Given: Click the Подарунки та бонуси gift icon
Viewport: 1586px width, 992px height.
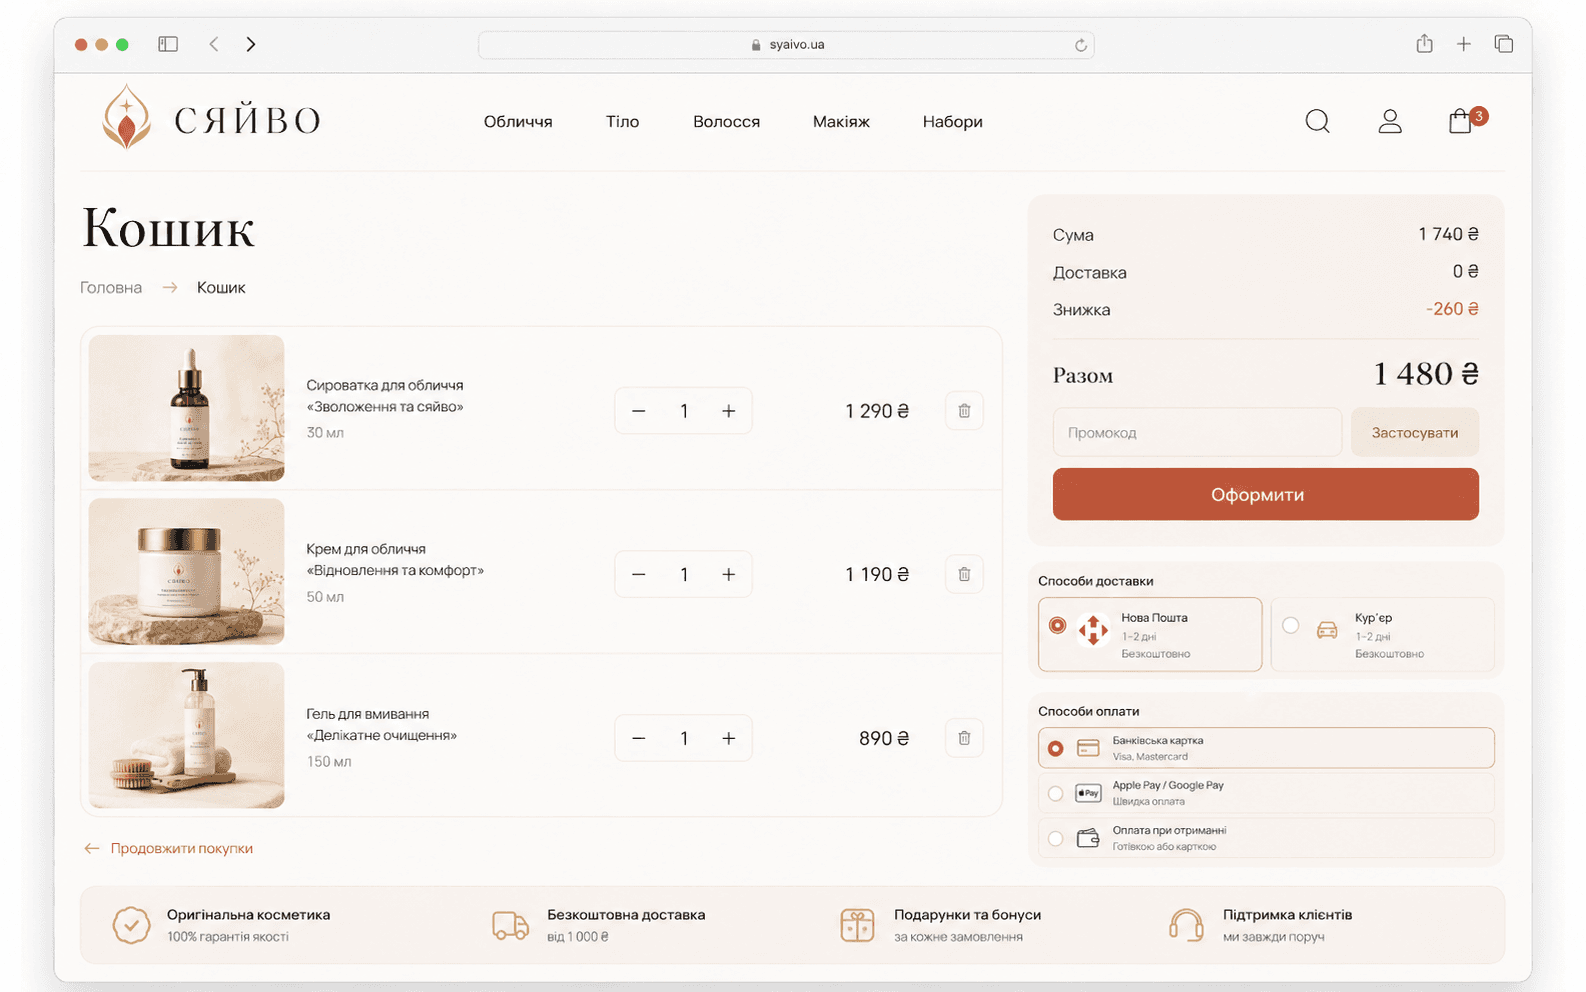Looking at the screenshot, I should tap(857, 925).
